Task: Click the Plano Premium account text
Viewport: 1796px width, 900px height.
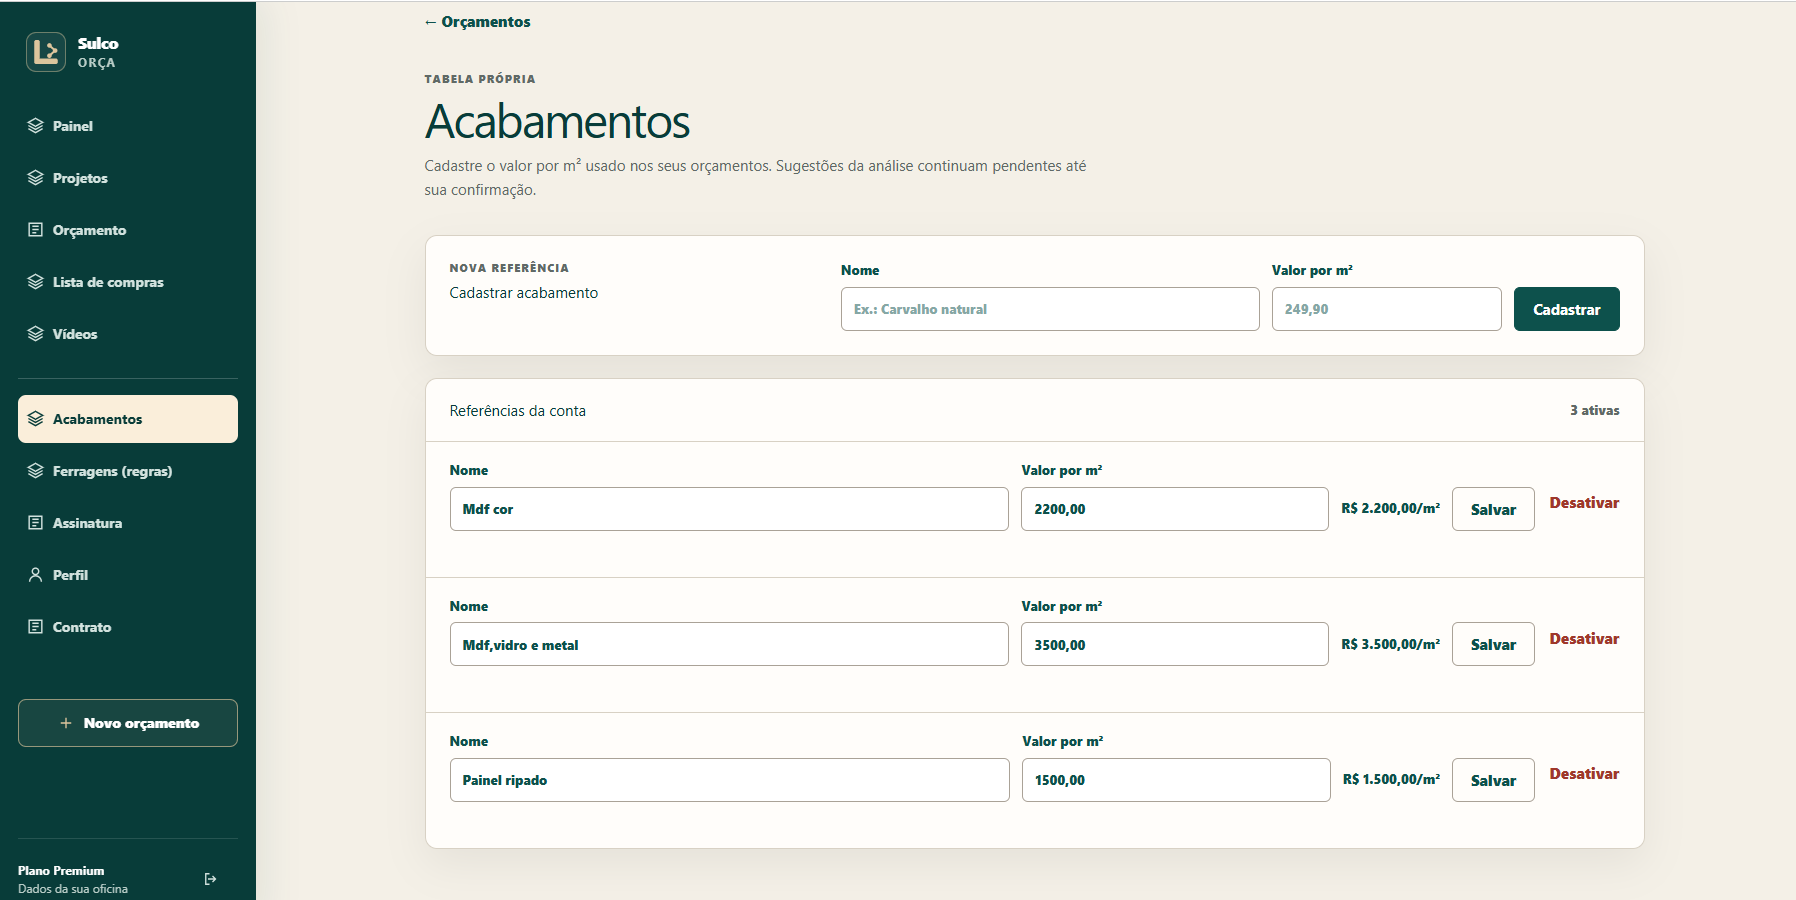Action: pos(61,871)
